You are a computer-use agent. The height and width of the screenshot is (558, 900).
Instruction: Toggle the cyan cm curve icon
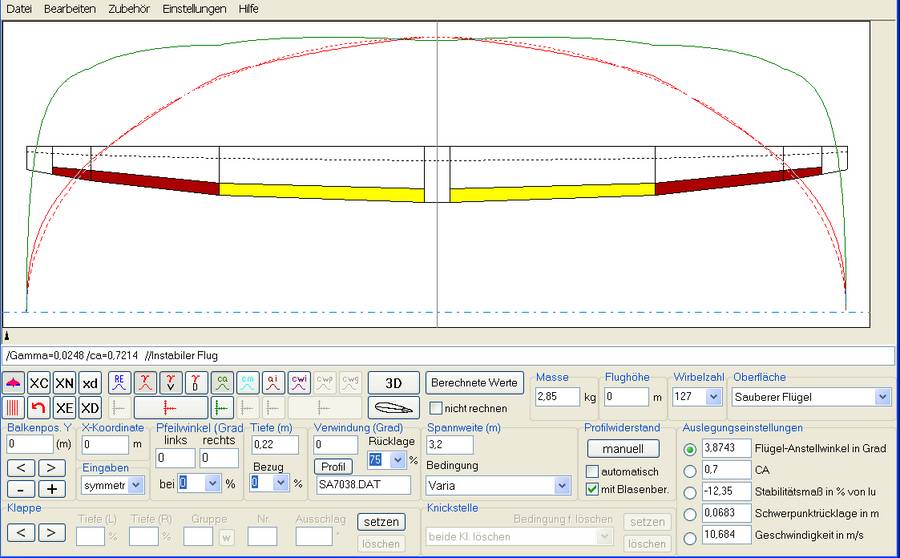(x=248, y=383)
